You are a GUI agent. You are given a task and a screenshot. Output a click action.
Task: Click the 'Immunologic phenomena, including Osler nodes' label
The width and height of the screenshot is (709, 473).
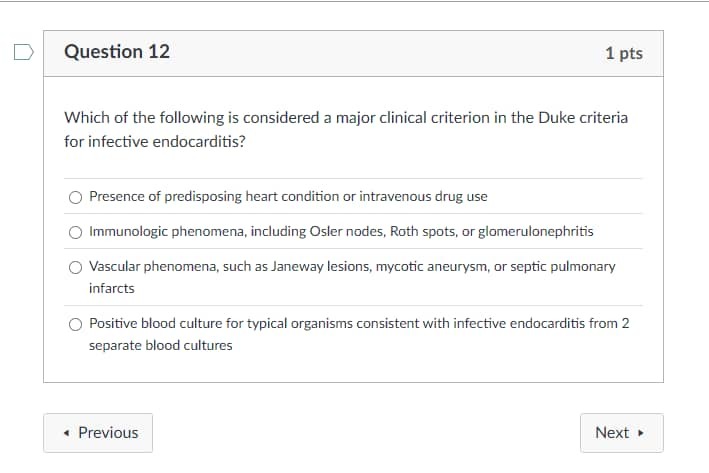tap(341, 231)
